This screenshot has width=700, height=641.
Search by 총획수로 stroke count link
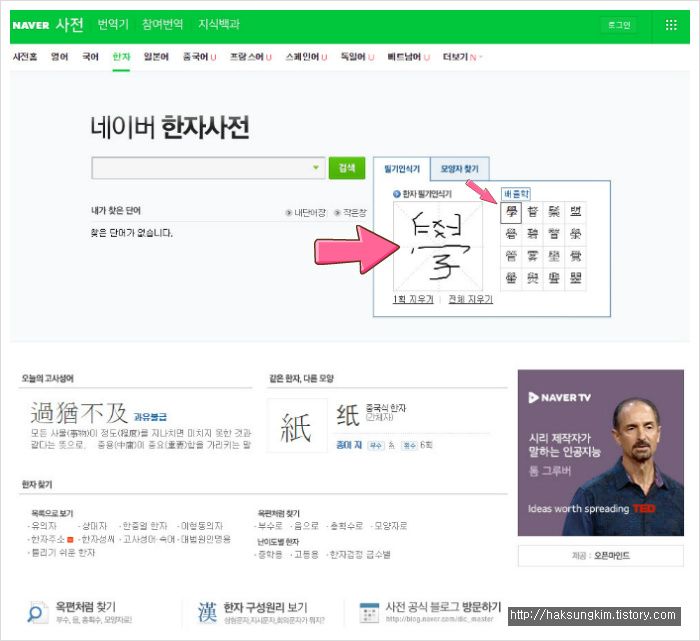346,526
